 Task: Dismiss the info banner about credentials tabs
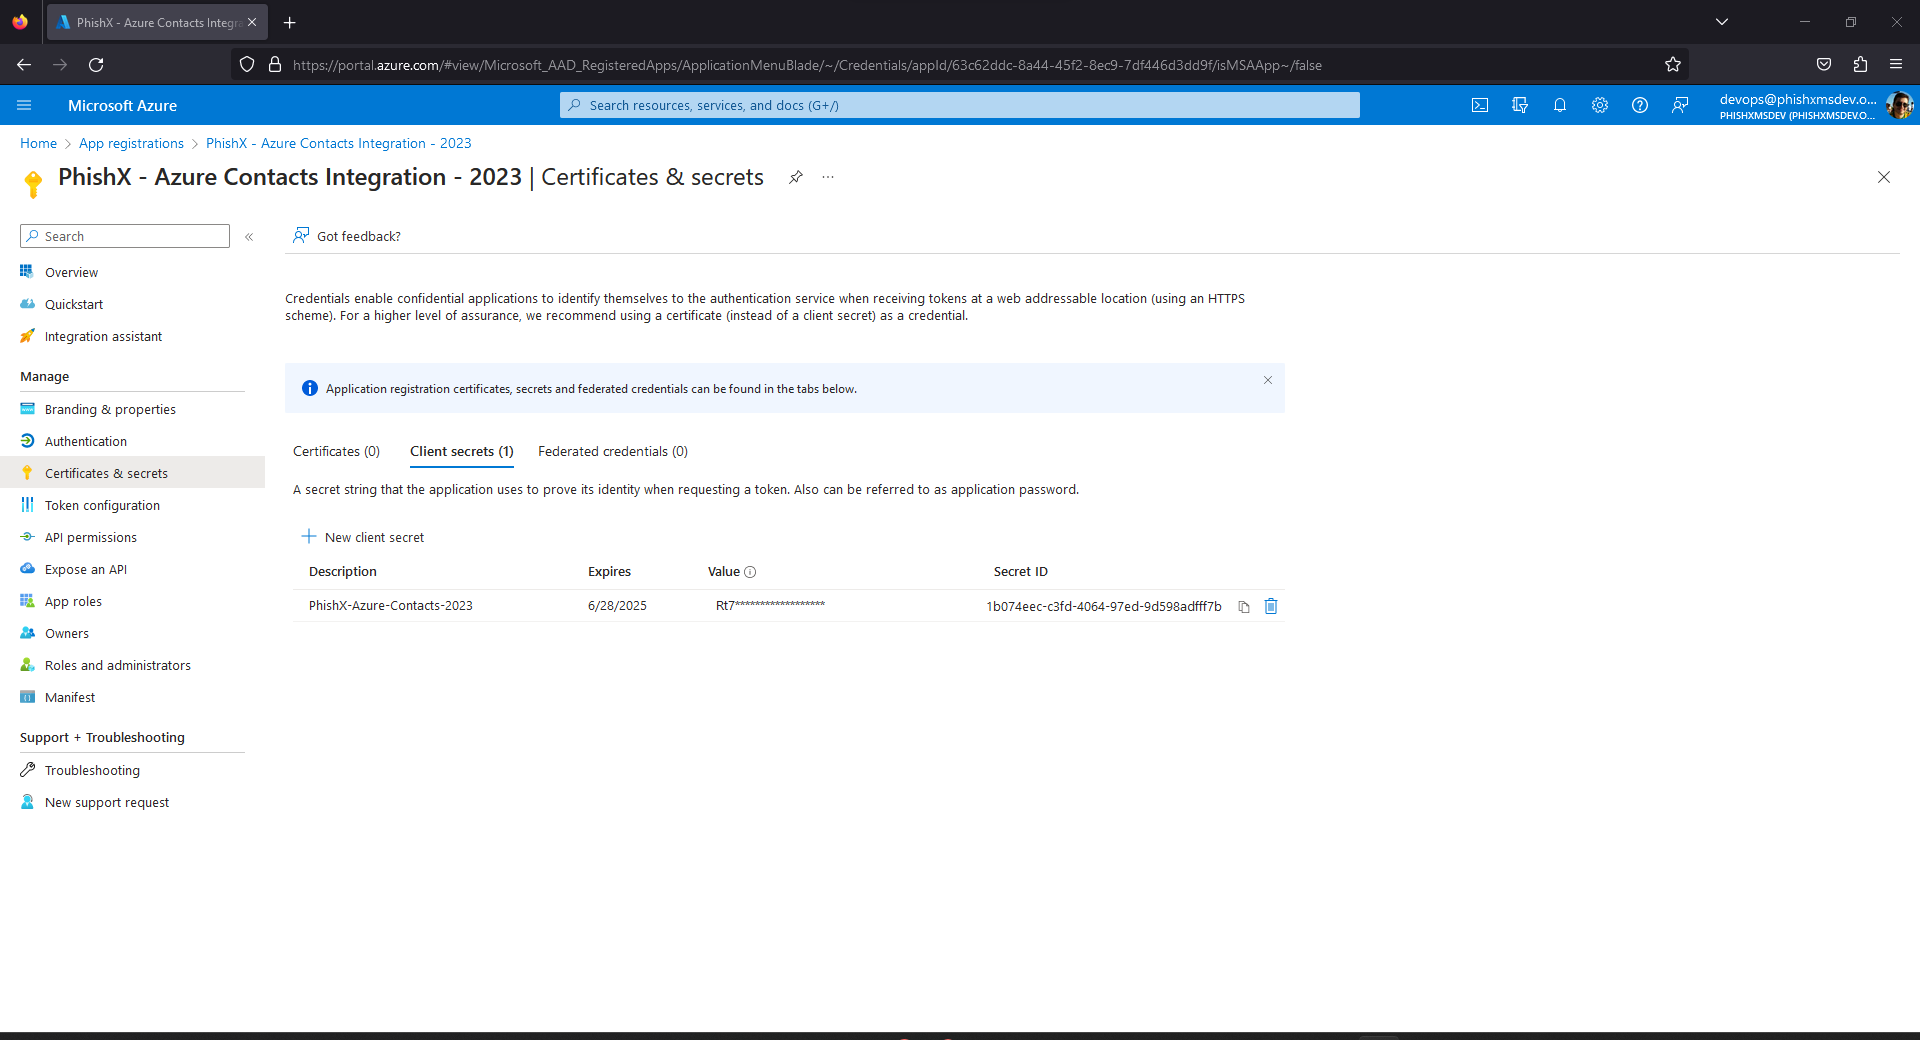(1268, 380)
